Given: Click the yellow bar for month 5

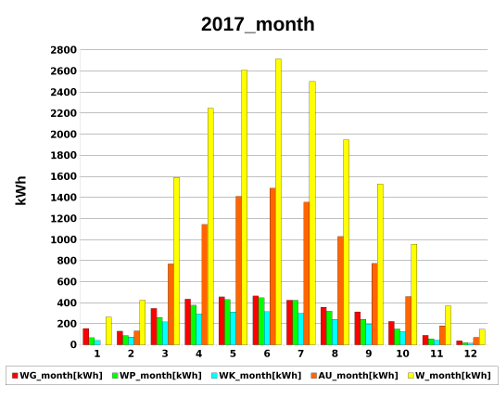Looking at the screenshot, I should (x=244, y=207).
